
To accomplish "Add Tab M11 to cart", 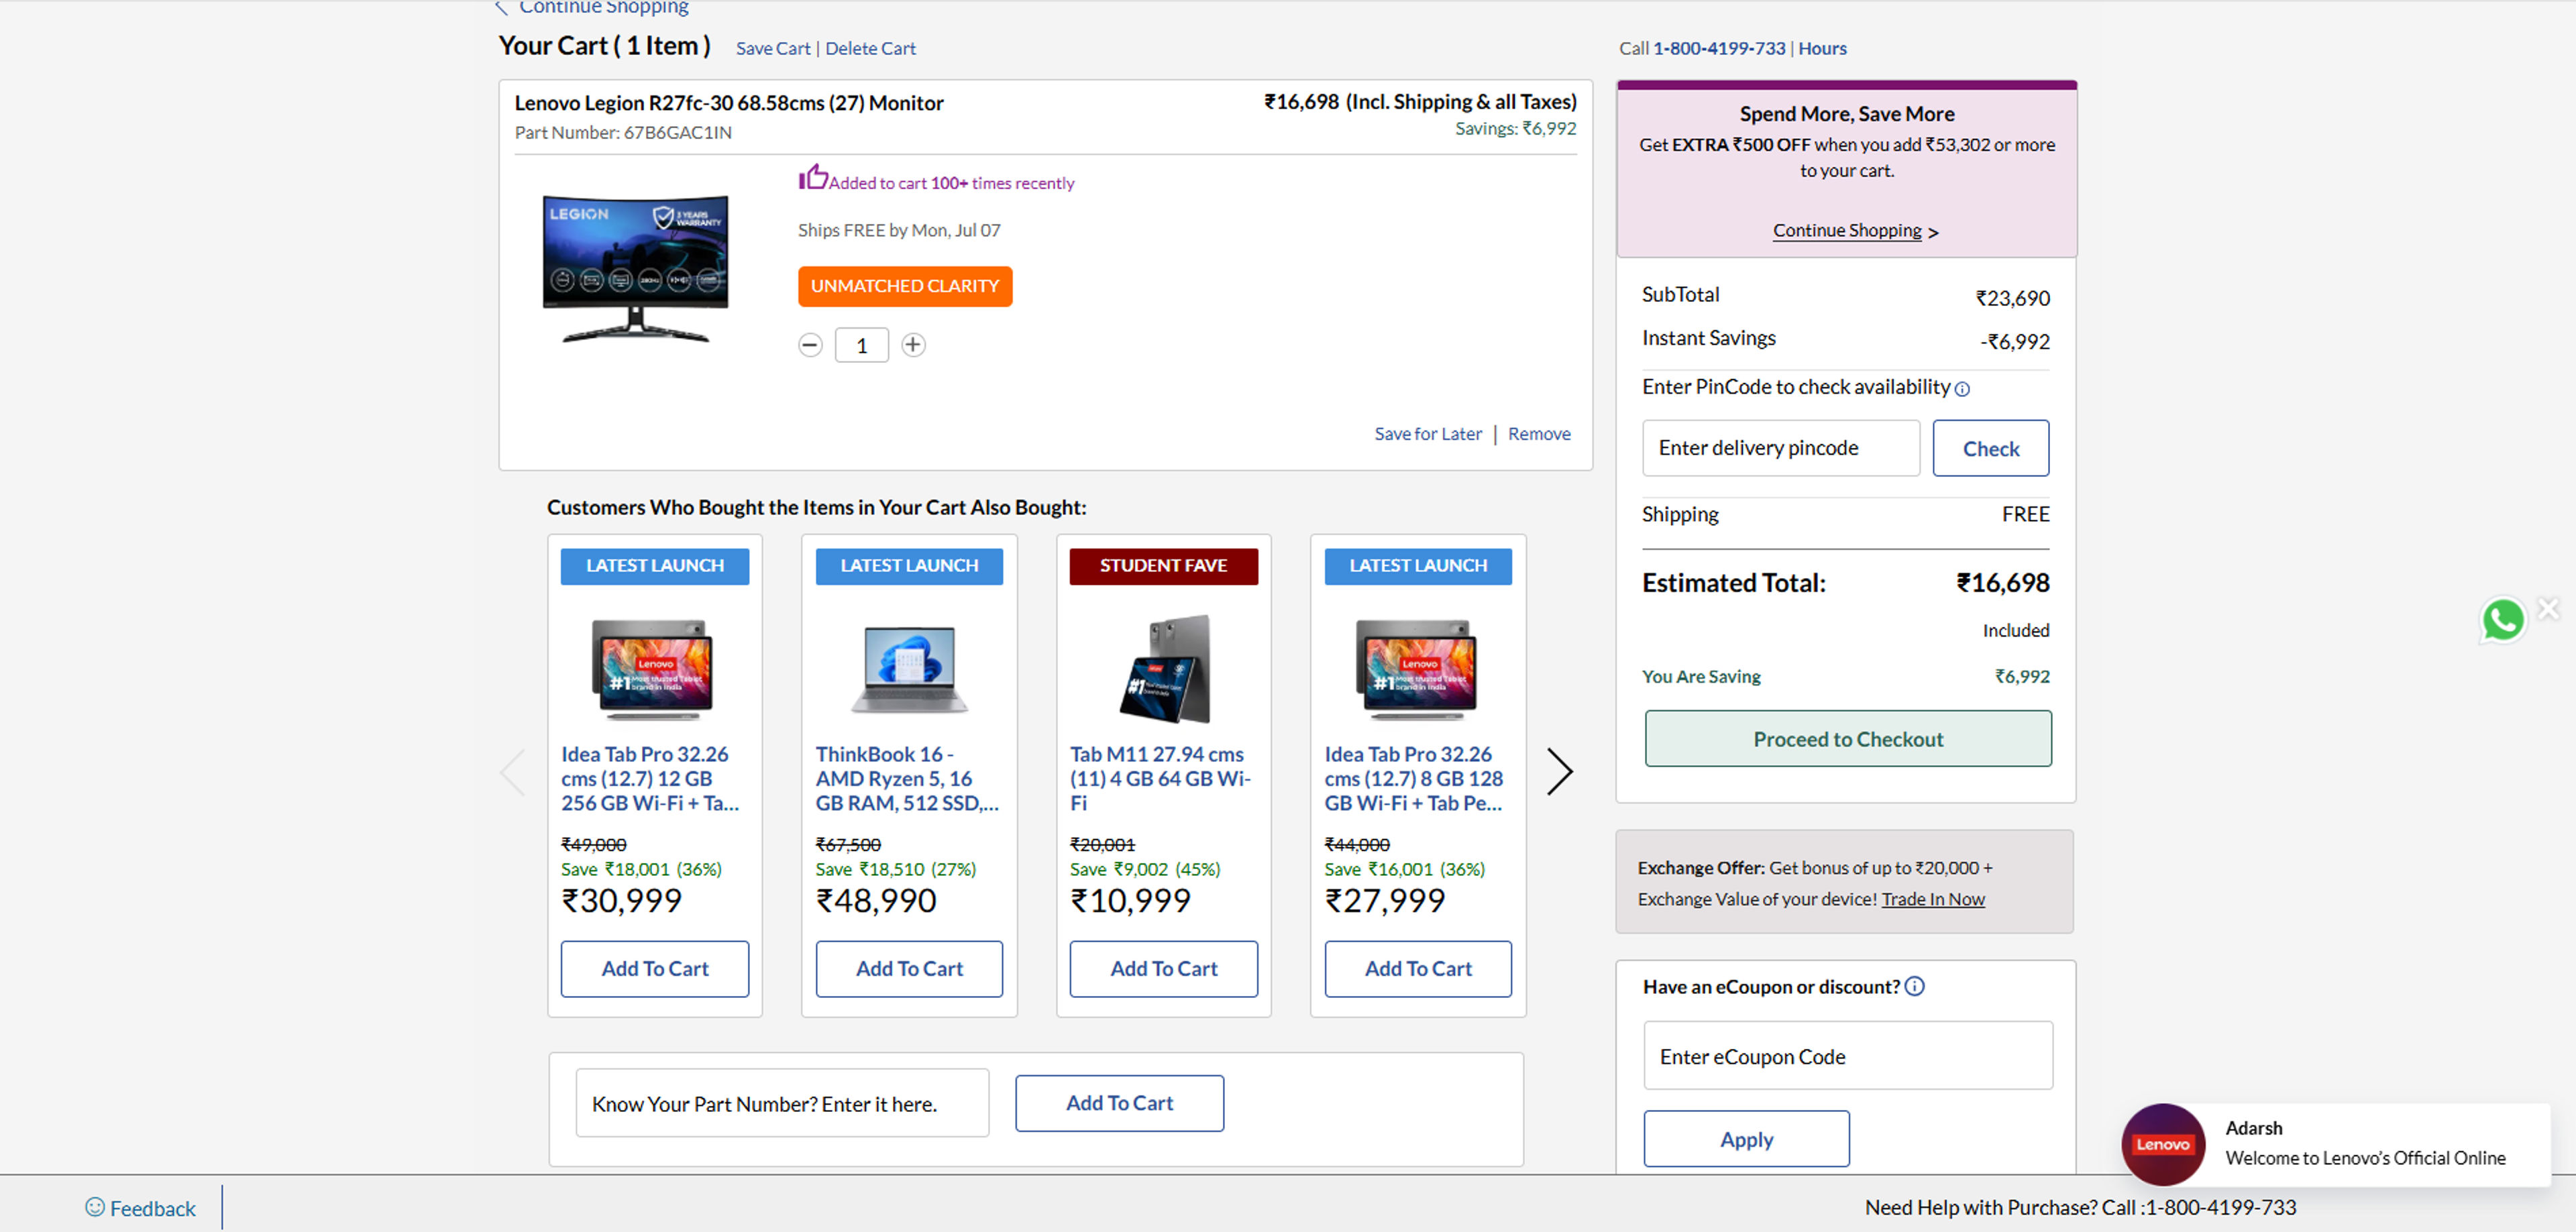I will point(1164,969).
